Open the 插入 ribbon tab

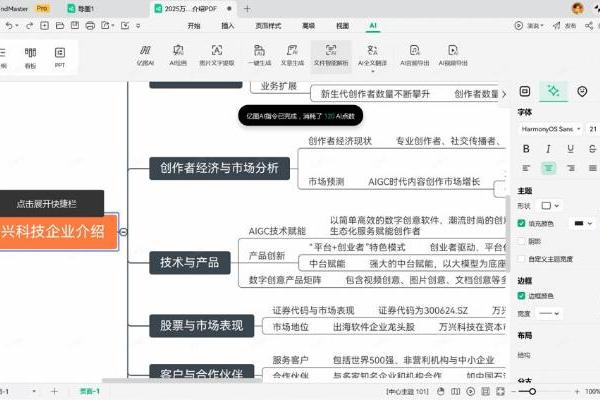228,26
